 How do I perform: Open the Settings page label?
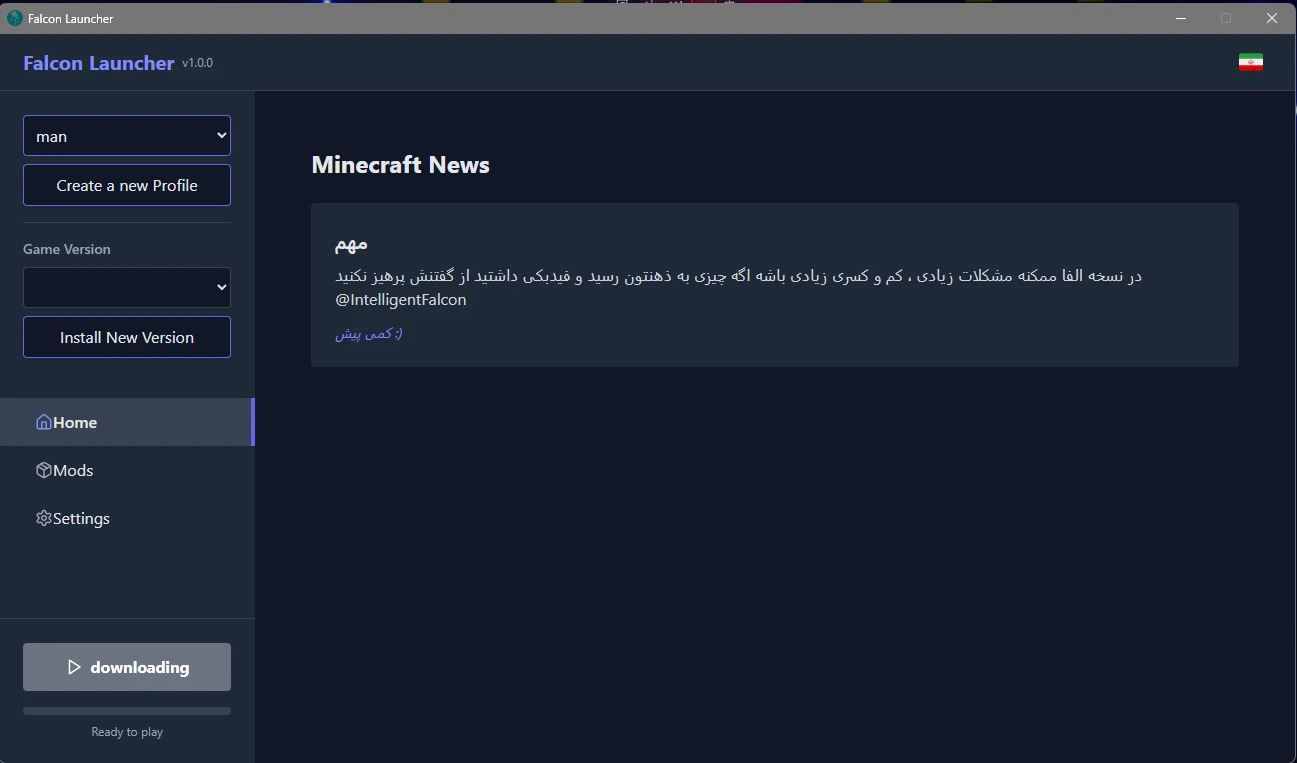point(81,518)
